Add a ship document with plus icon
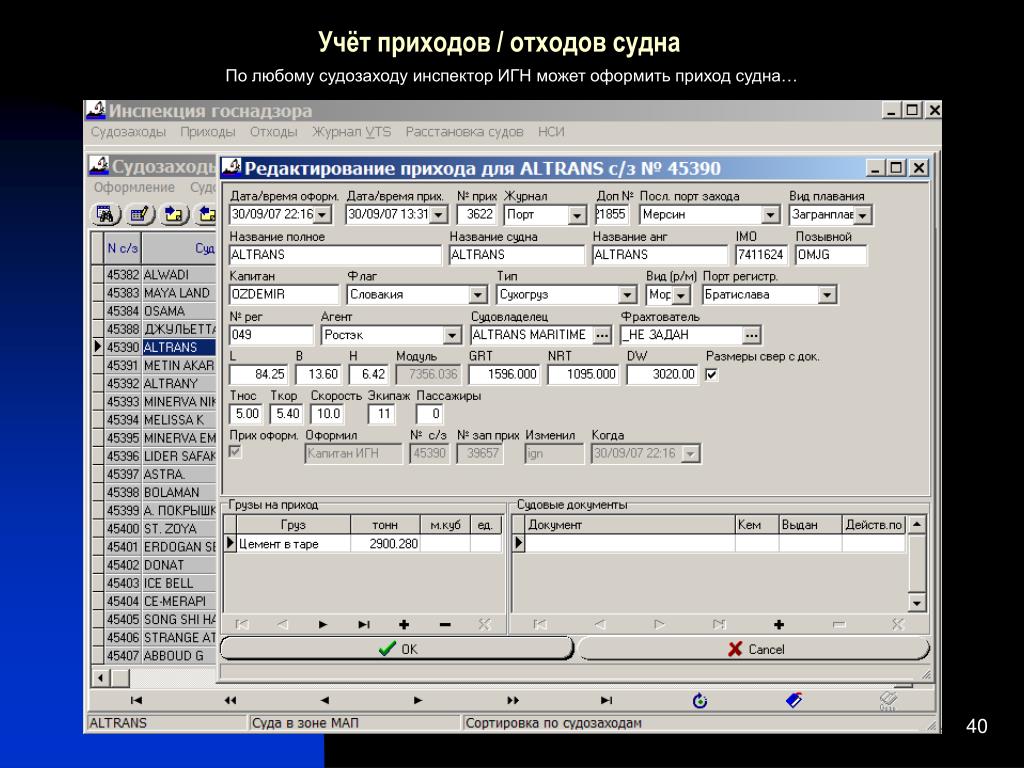This screenshot has height=768, width=1024. [778, 625]
